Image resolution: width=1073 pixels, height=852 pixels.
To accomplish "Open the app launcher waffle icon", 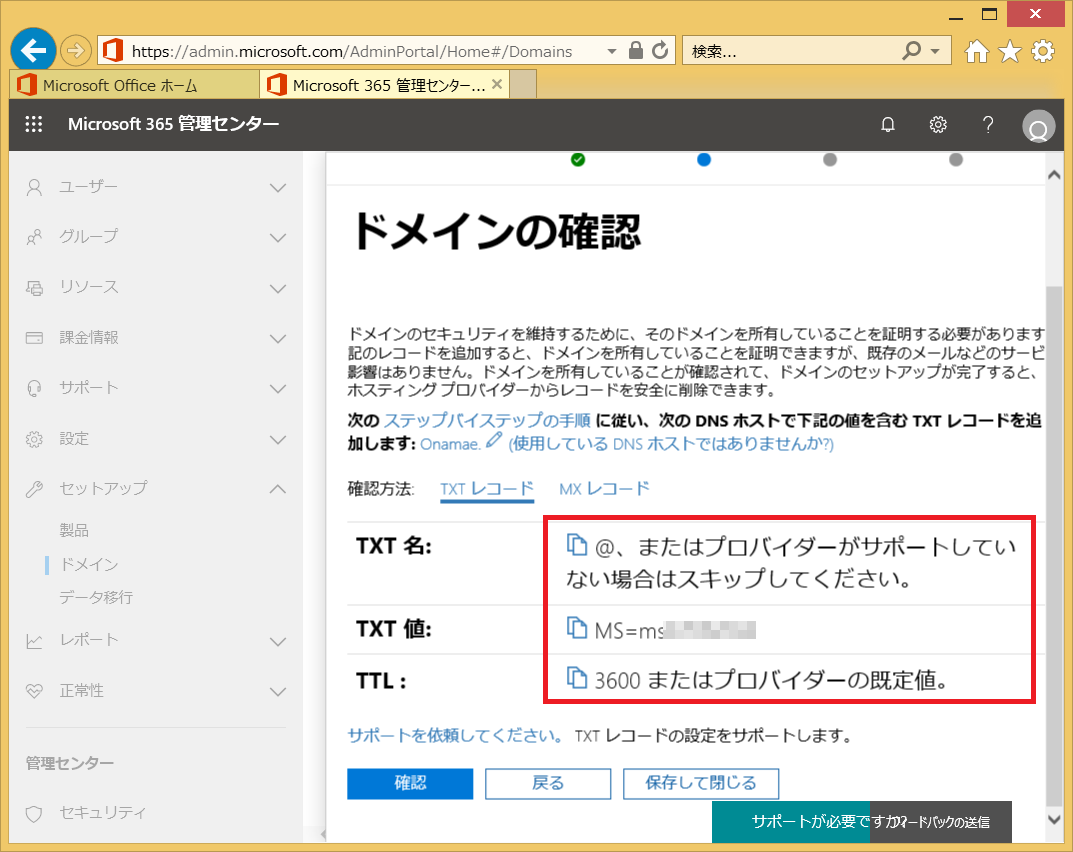I will pos(34,124).
